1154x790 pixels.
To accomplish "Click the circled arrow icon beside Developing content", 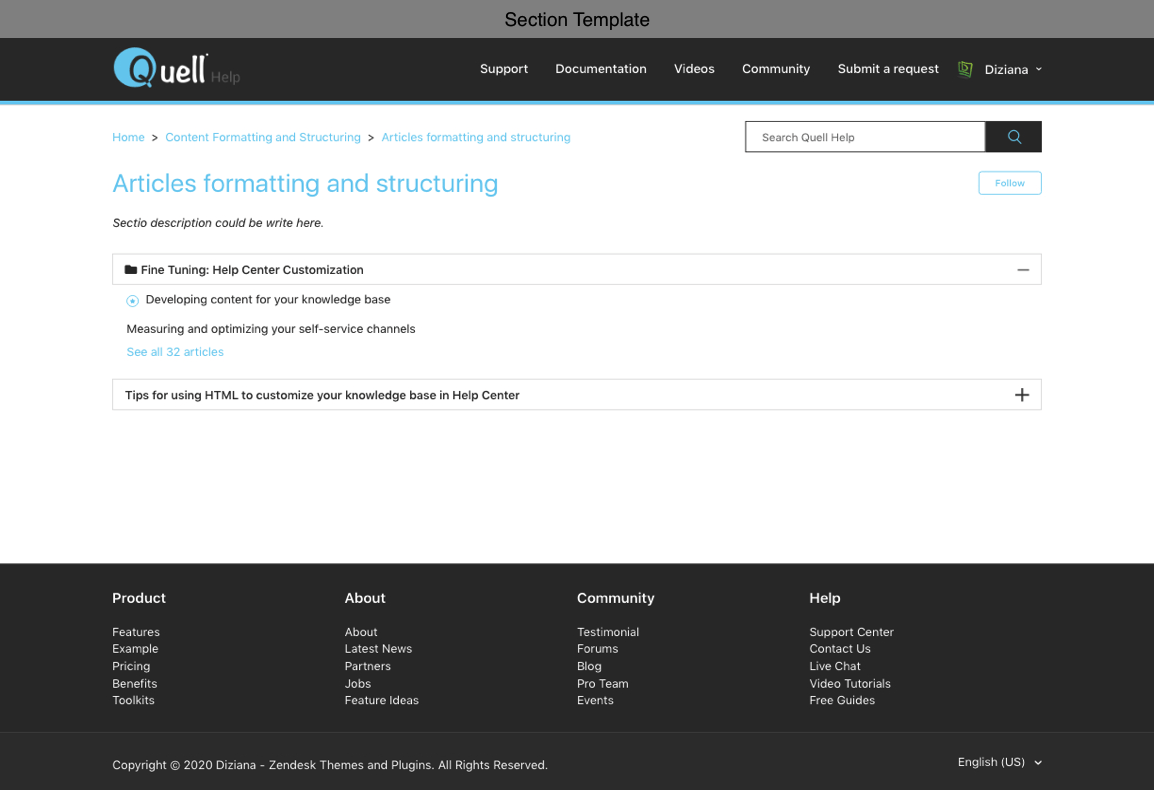I will point(133,301).
